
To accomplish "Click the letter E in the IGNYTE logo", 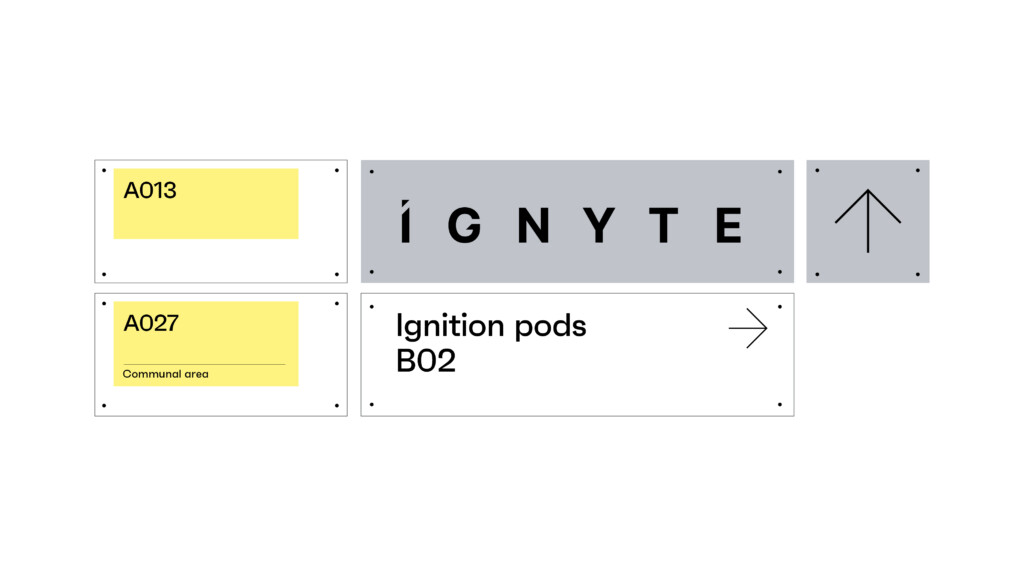I will click(x=728, y=225).
